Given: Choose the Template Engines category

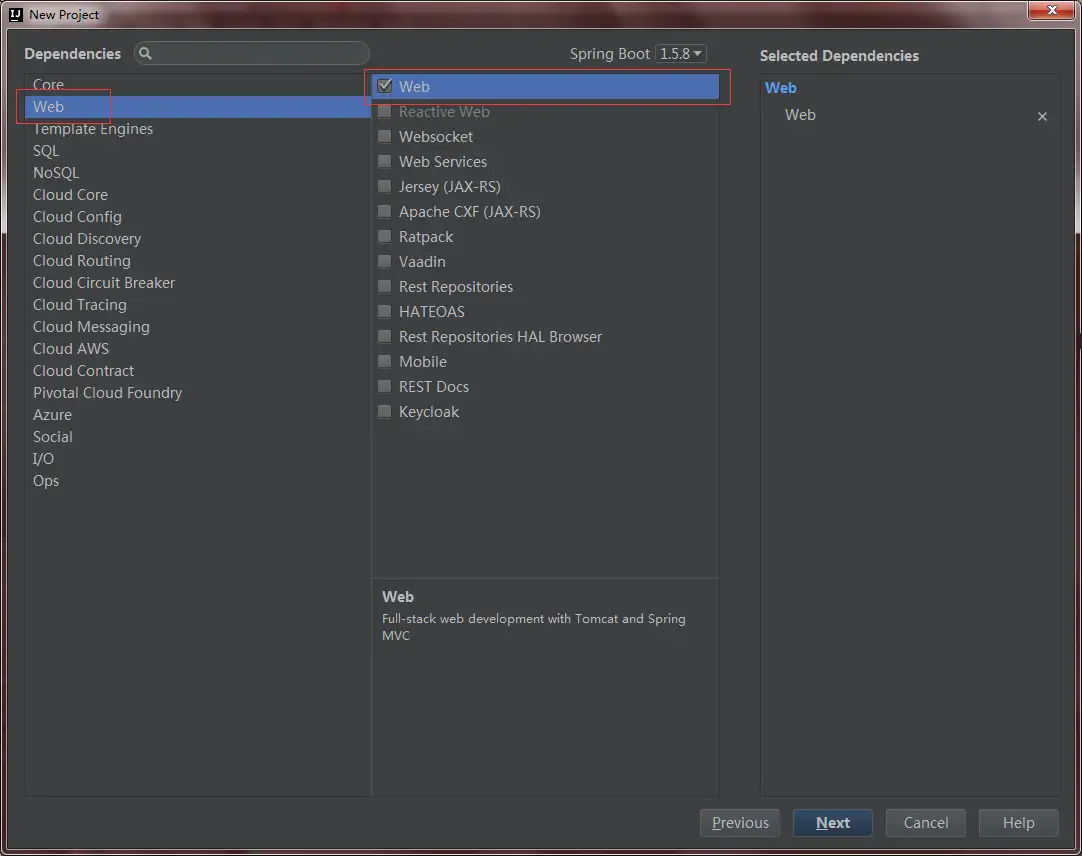Looking at the screenshot, I should 93,129.
